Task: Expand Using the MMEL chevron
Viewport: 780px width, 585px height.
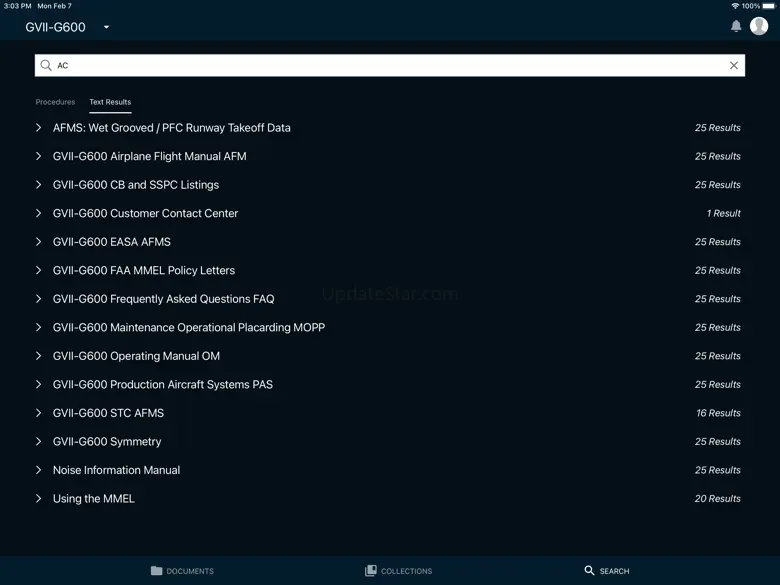Action: [38, 498]
